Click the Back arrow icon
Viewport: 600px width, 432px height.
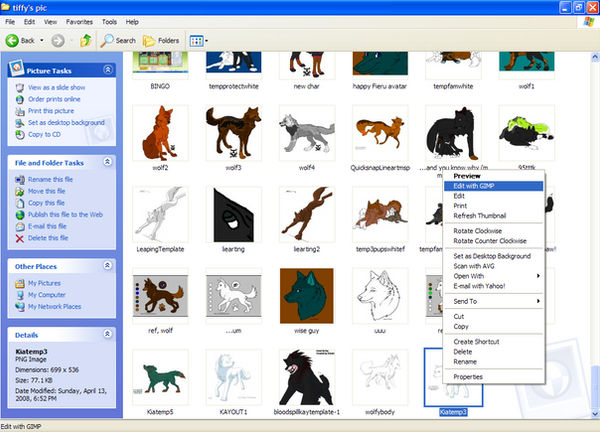pos(12,40)
